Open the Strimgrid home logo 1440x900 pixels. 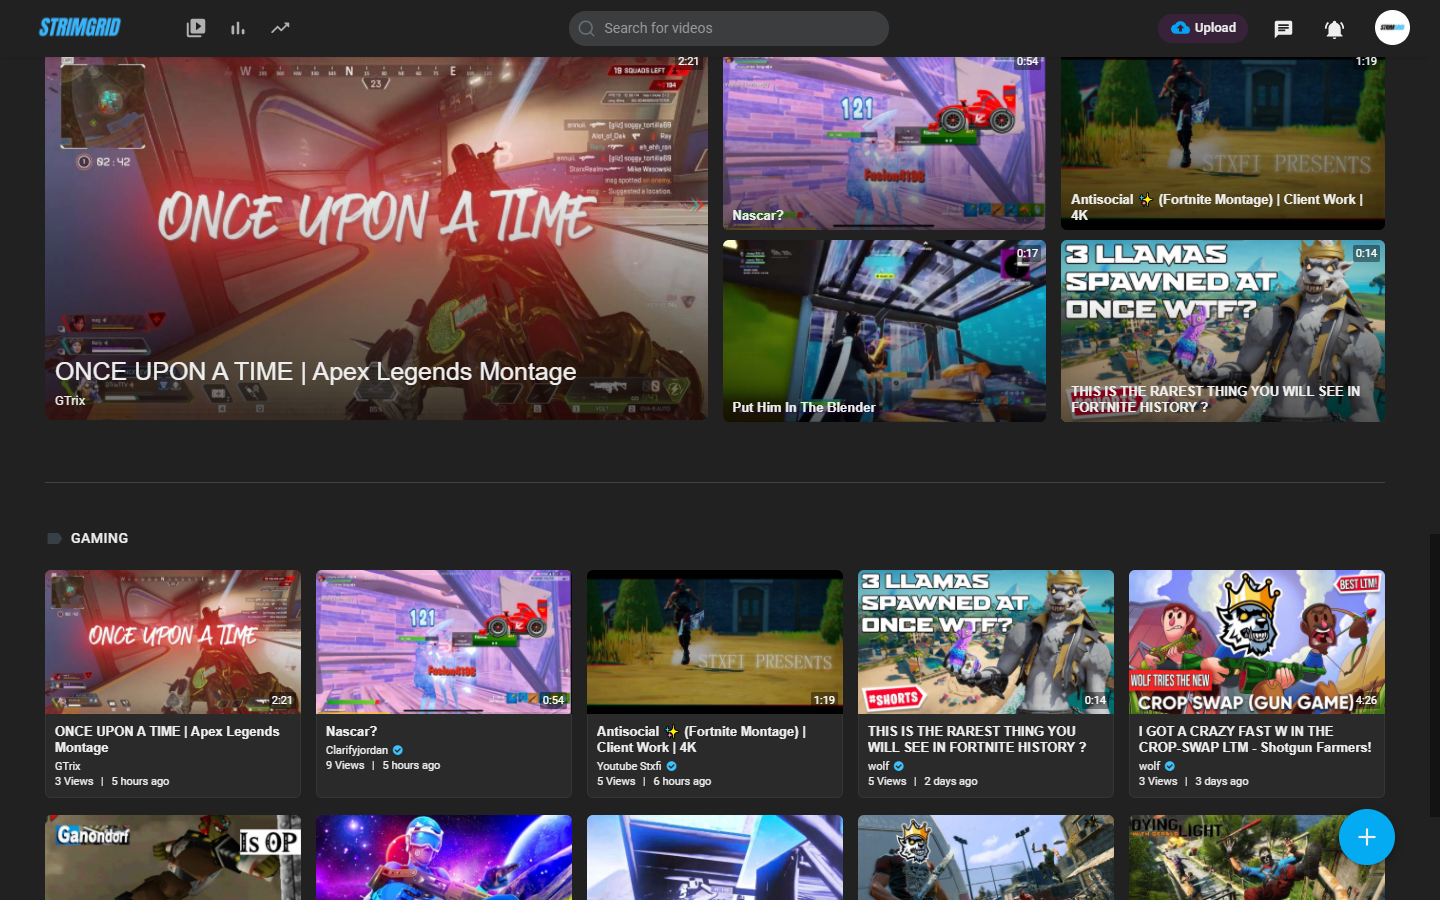(80, 27)
